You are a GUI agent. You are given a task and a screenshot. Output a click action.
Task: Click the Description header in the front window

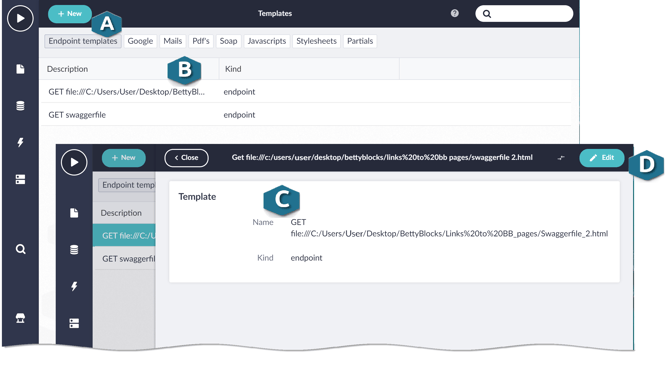pyautogui.click(x=121, y=213)
